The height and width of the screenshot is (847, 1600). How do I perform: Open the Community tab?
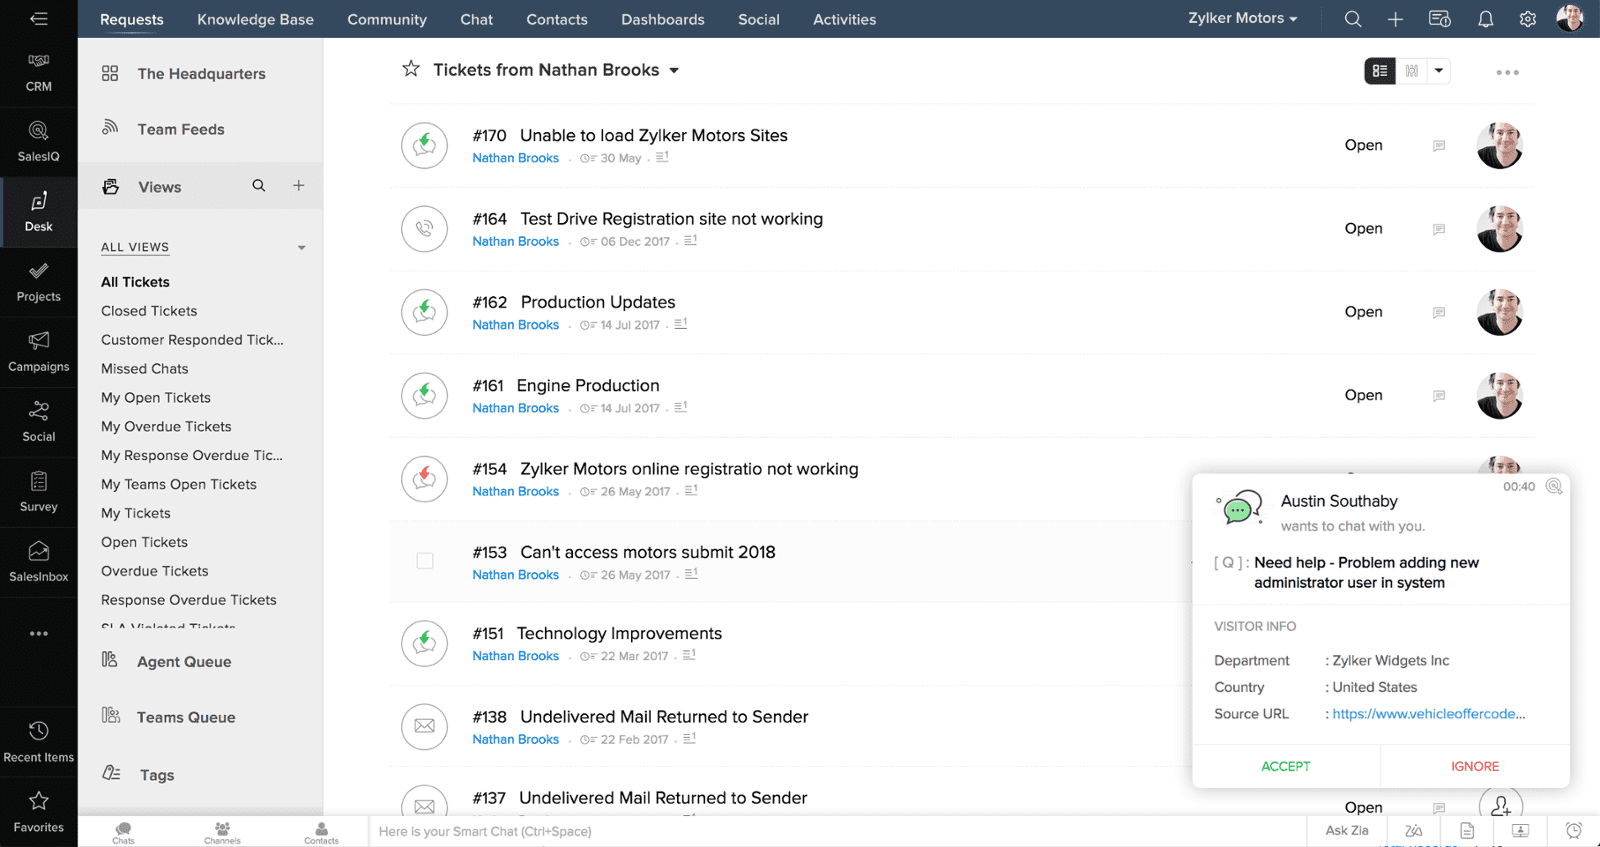point(387,19)
